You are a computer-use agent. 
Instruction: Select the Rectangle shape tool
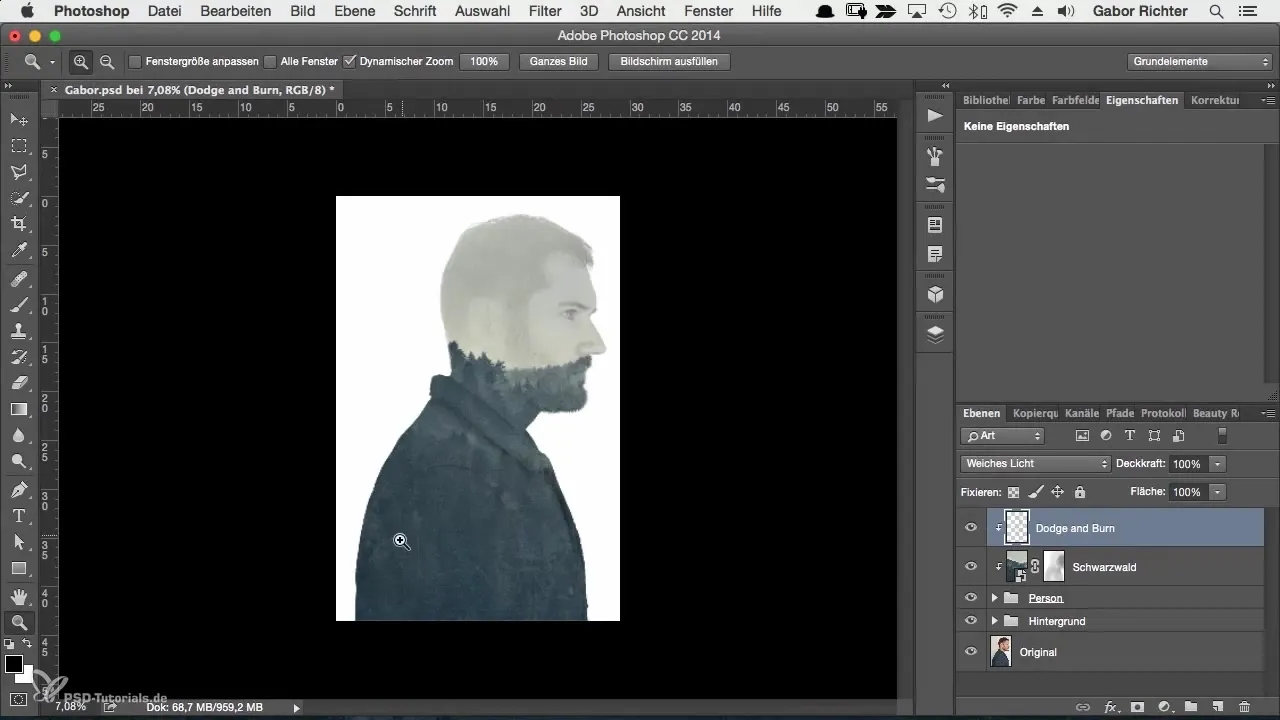[19, 568]
